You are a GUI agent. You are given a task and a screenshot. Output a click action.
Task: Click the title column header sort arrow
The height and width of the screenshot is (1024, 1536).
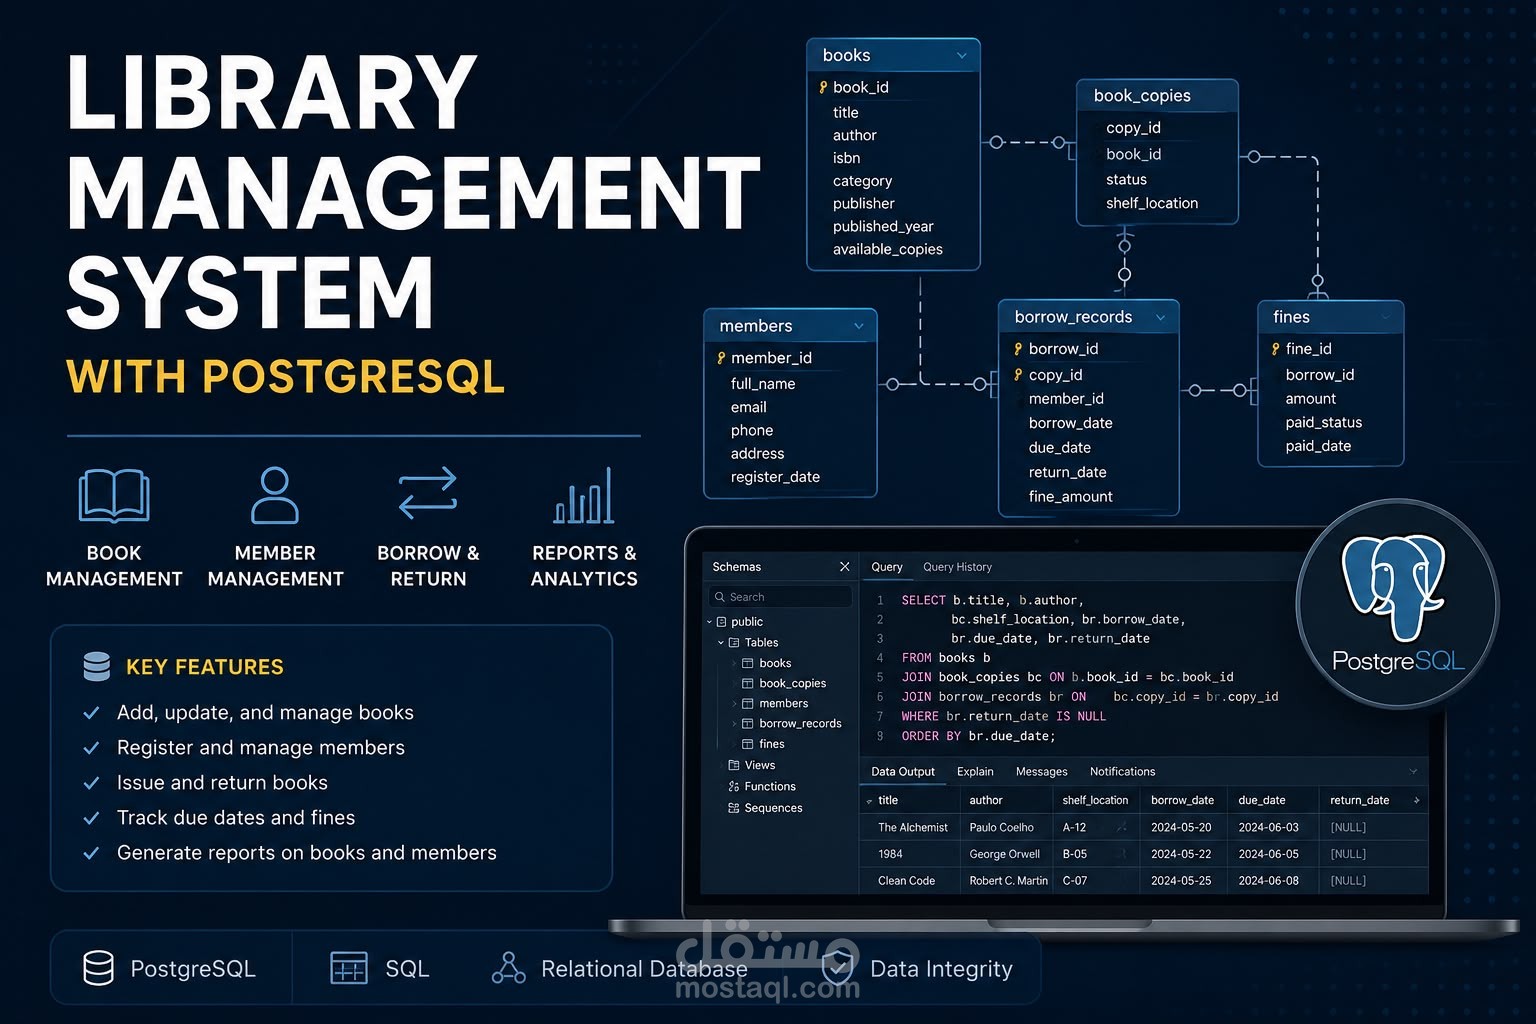(869, 801)
